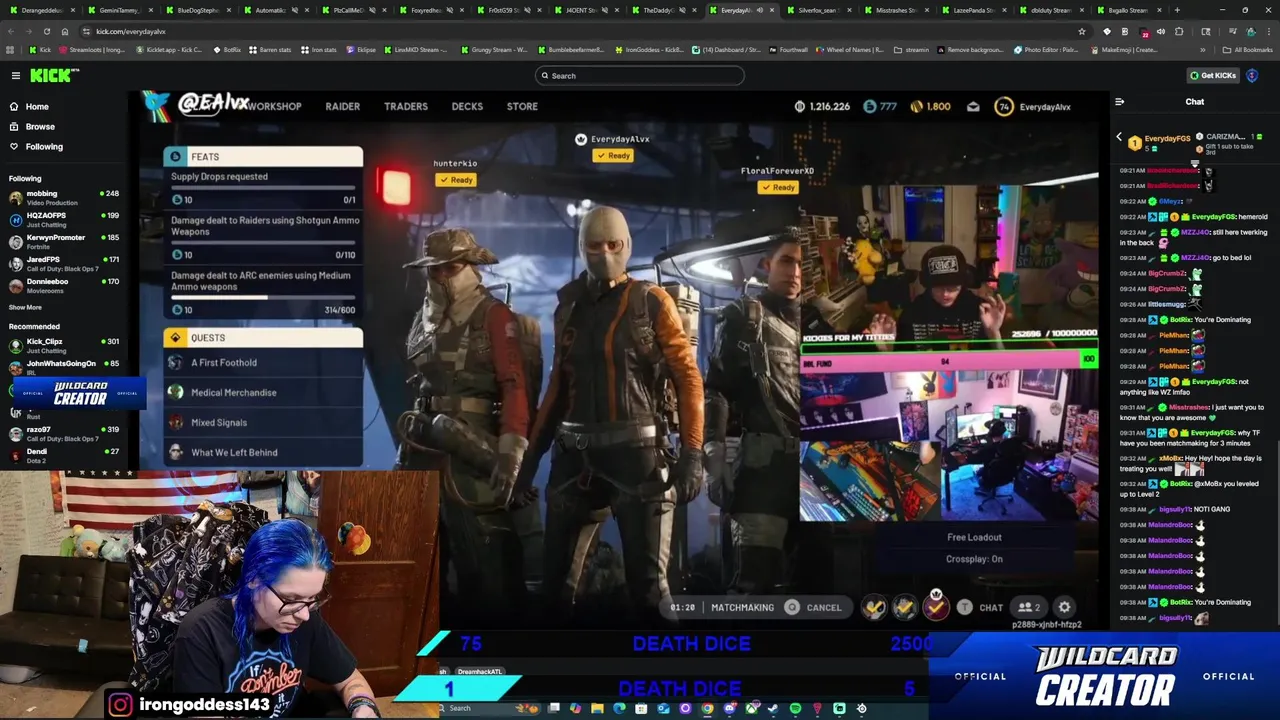
Task: Open the Medical Merchandise quest
Action: pos(263,392)
